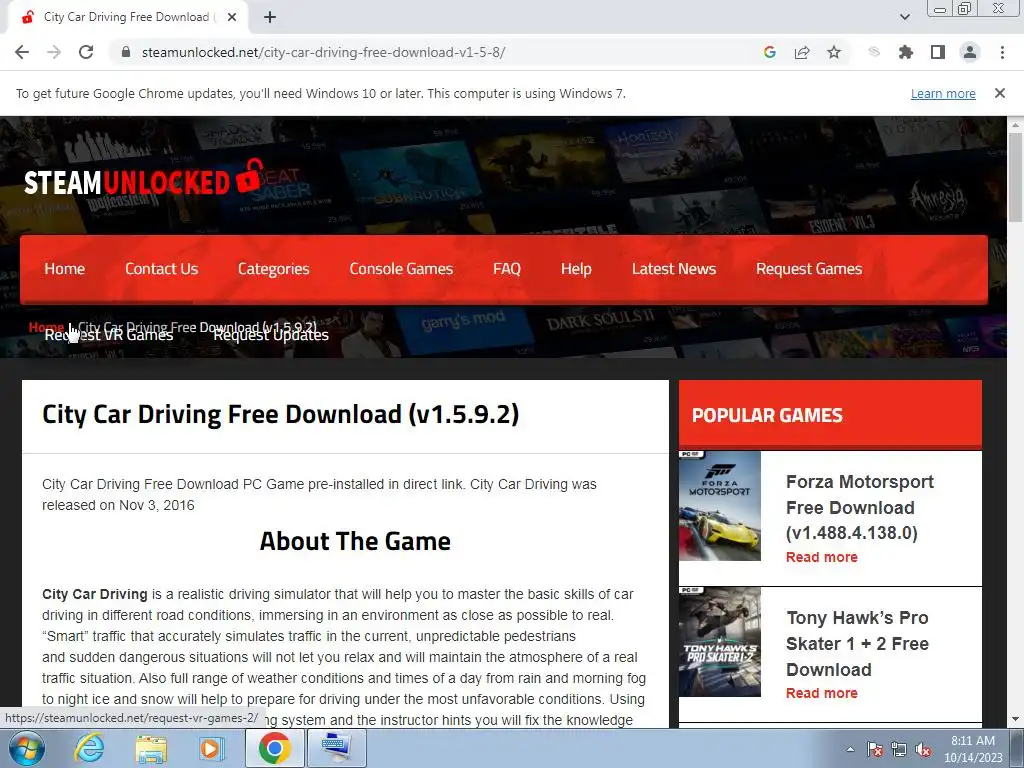Click the POPULAR GAMES header
This screenshot has height=768, width=1024.
(x=767, y=415)
